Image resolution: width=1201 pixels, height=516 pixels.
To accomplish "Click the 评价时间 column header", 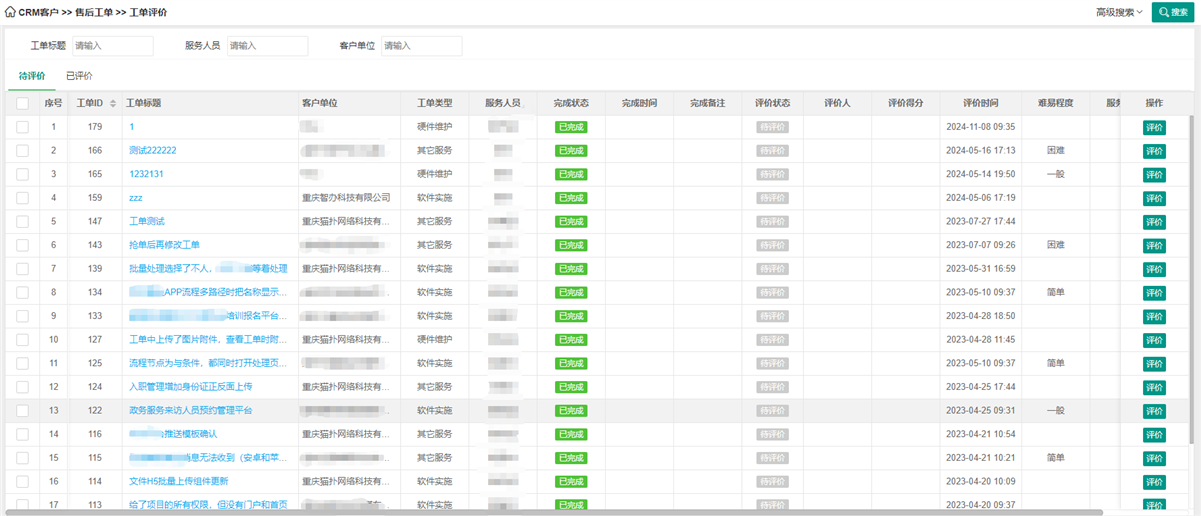I will 980,103.
